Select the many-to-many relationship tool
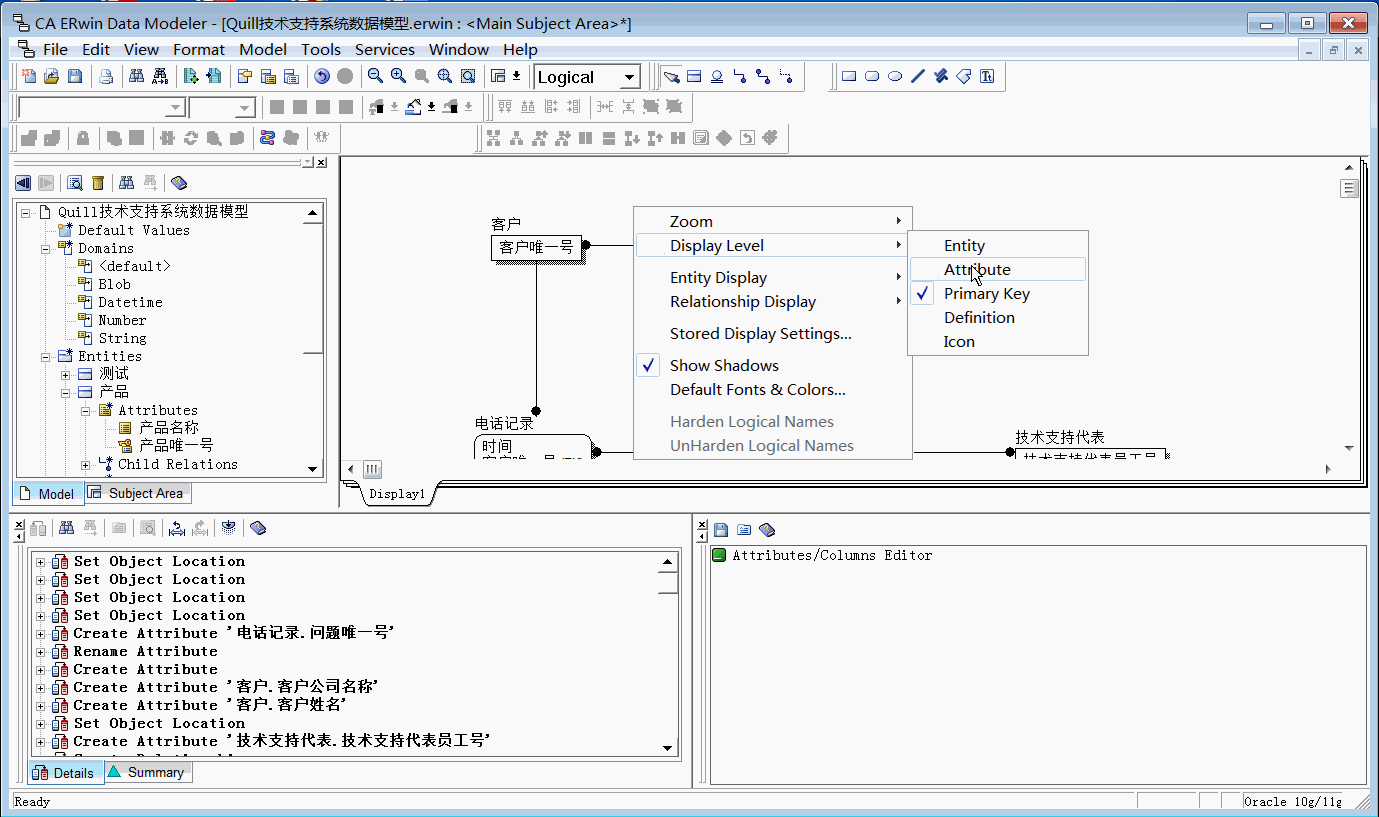Viewport: 1379px width, 817px height. tap(763, 77)
